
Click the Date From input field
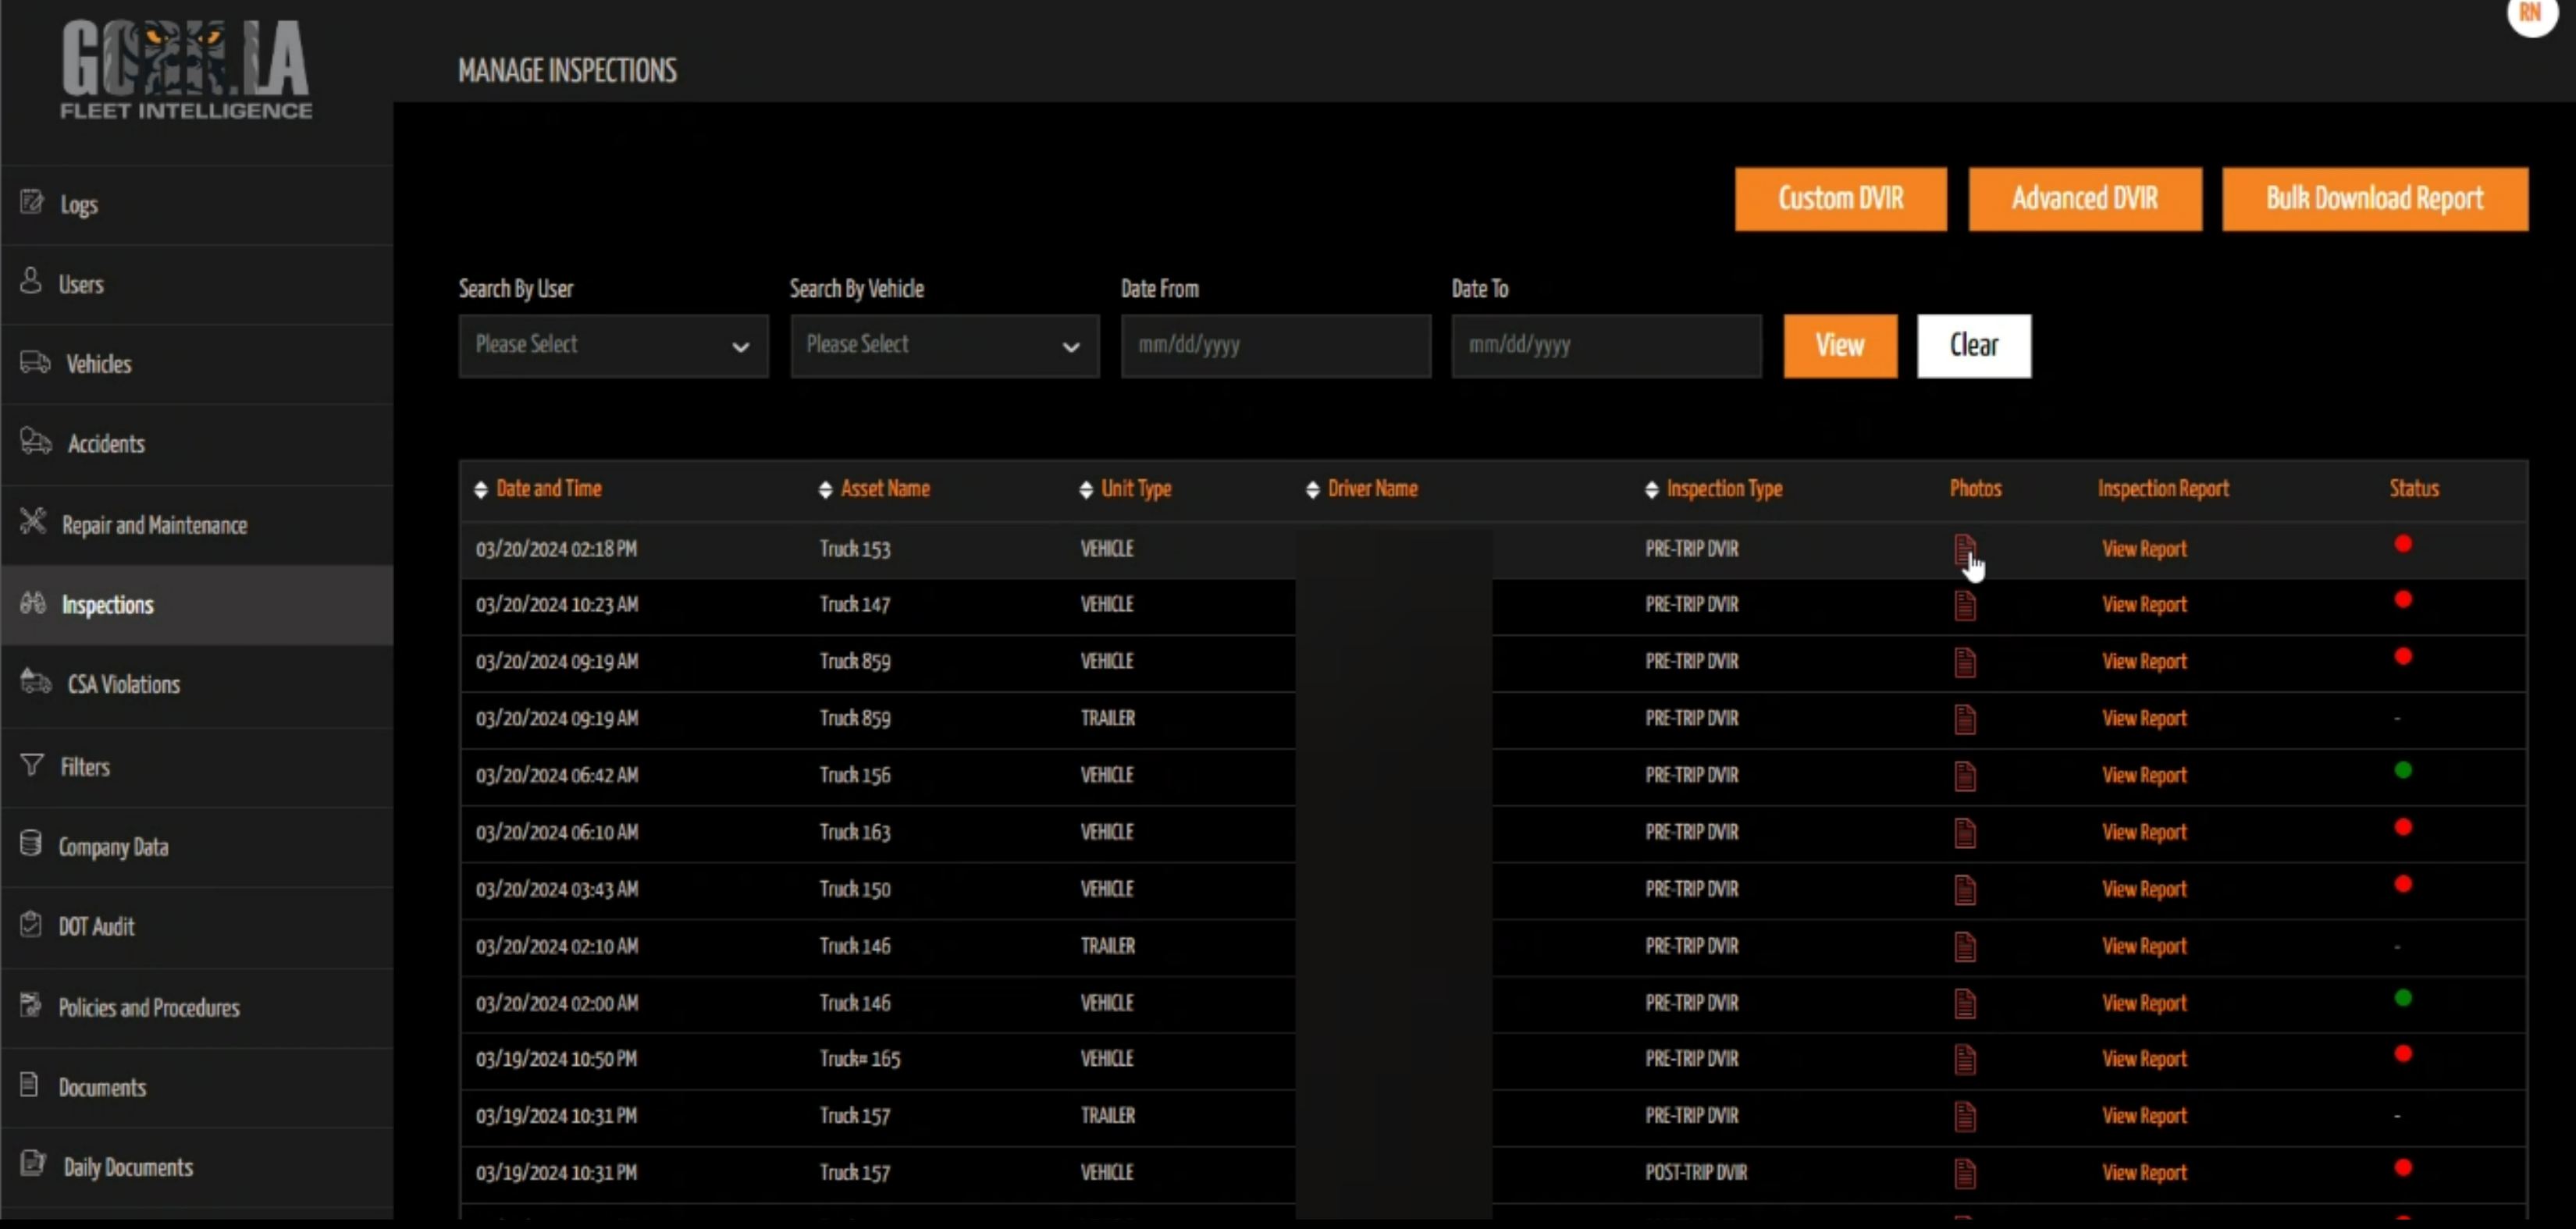(x=1275, y=346)
